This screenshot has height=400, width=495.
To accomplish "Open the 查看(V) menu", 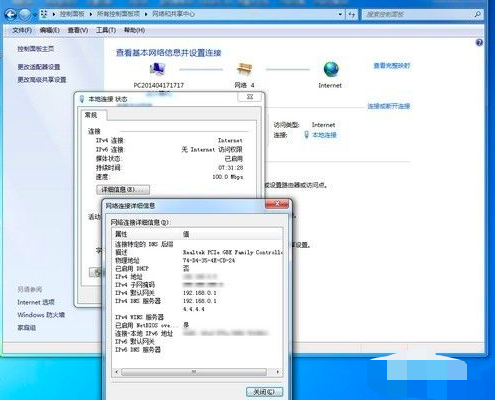I will coord(78,30).
